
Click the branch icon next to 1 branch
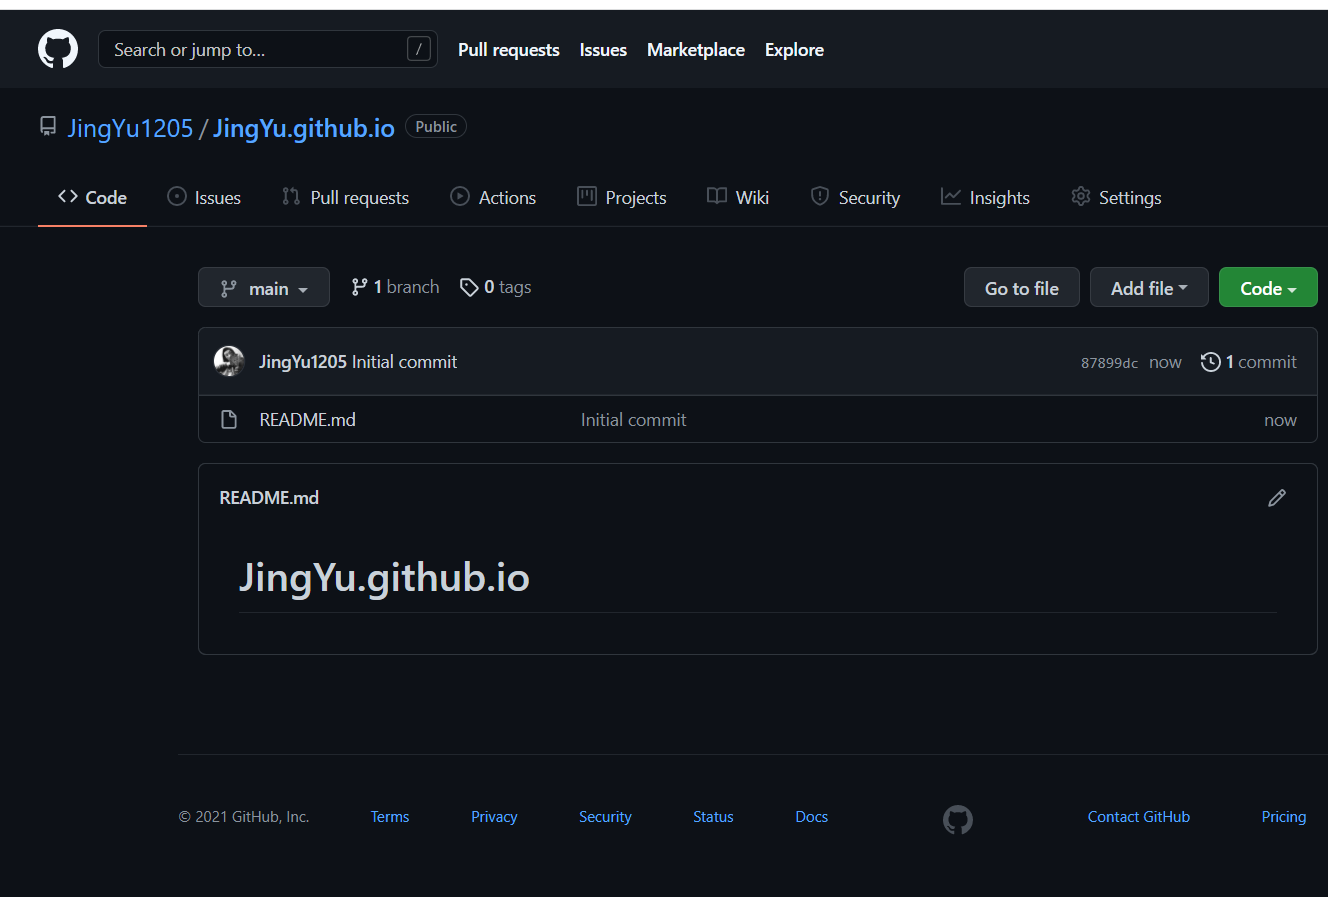359,287
